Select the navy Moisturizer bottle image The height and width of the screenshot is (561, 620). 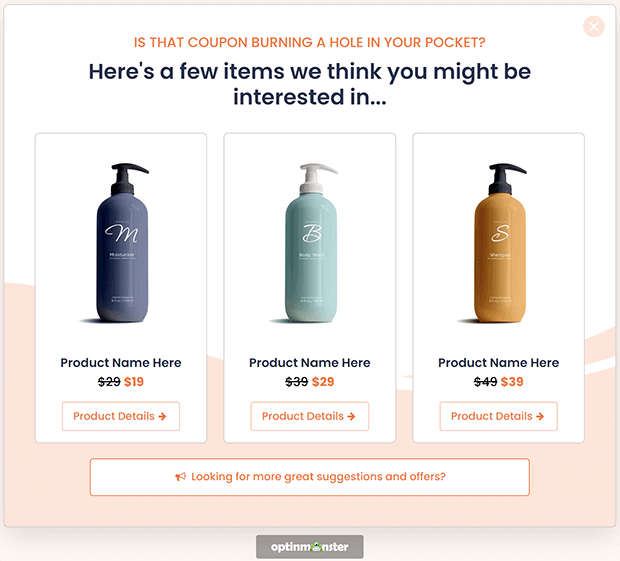coord(121,243)
